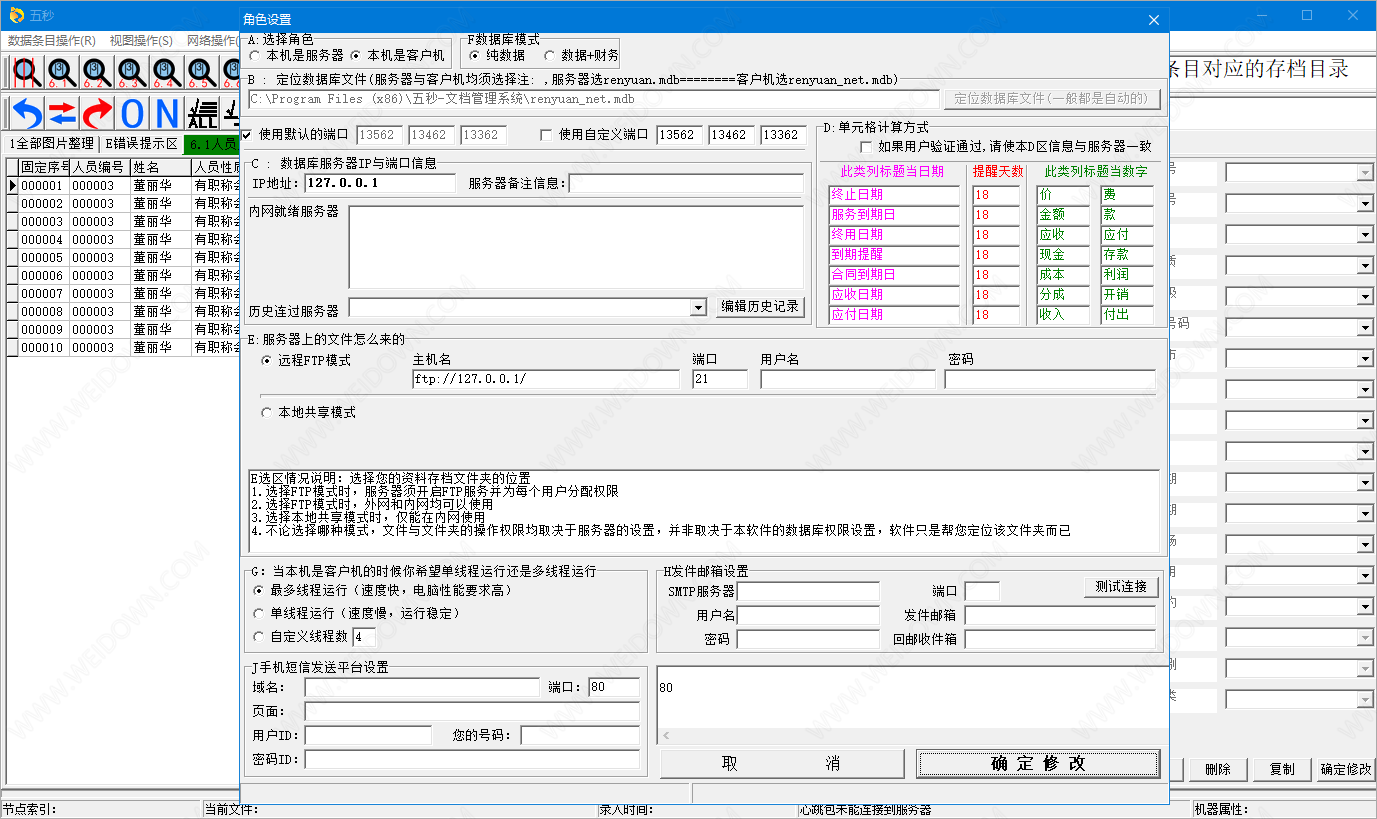Open the 6.2 search magnifier tool
This screenshot has width=1377, height=819.
[x=97, y=72]
